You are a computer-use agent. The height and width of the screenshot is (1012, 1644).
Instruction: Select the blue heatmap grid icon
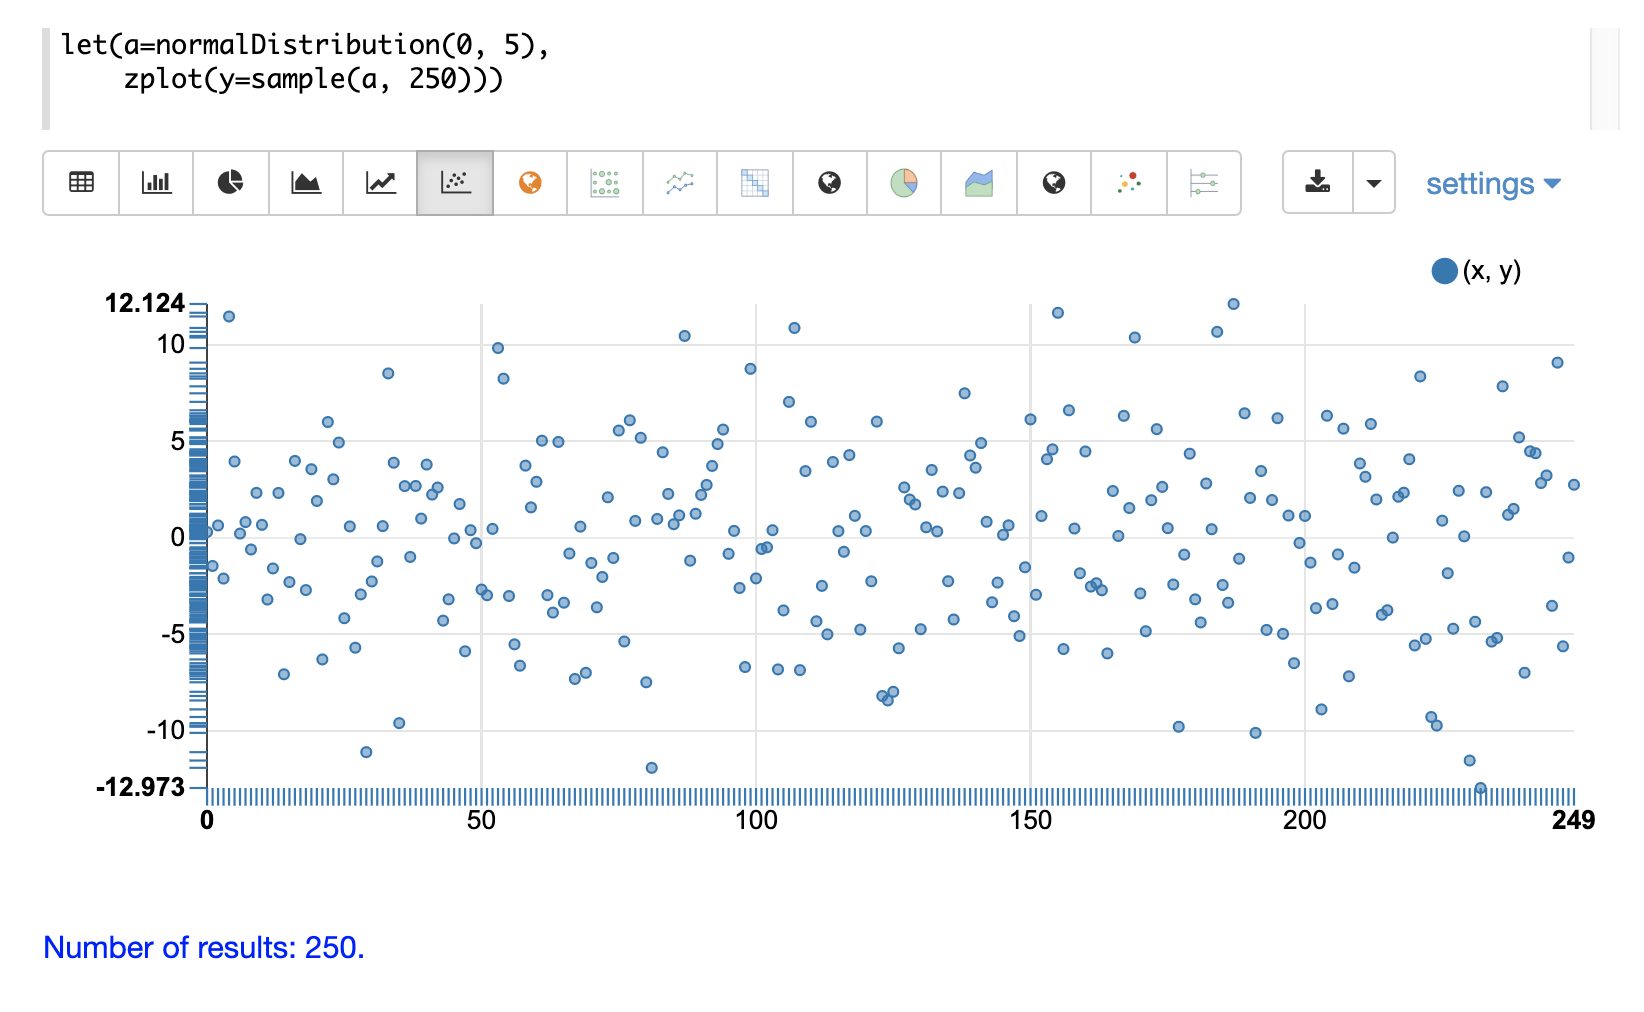point(755,183)
